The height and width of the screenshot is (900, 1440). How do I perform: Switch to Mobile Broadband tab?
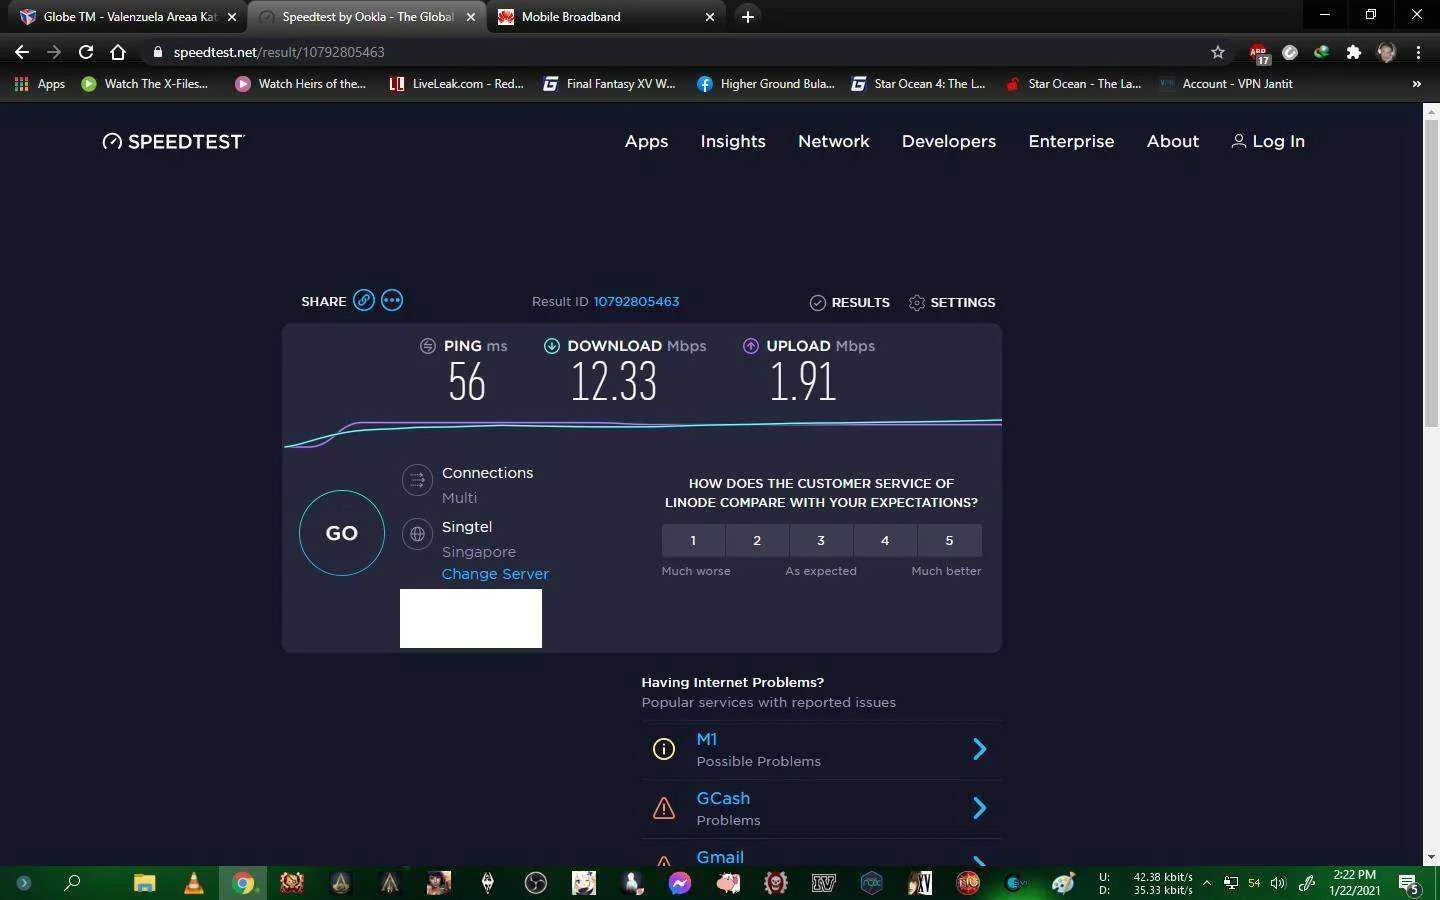coord(607,17)
